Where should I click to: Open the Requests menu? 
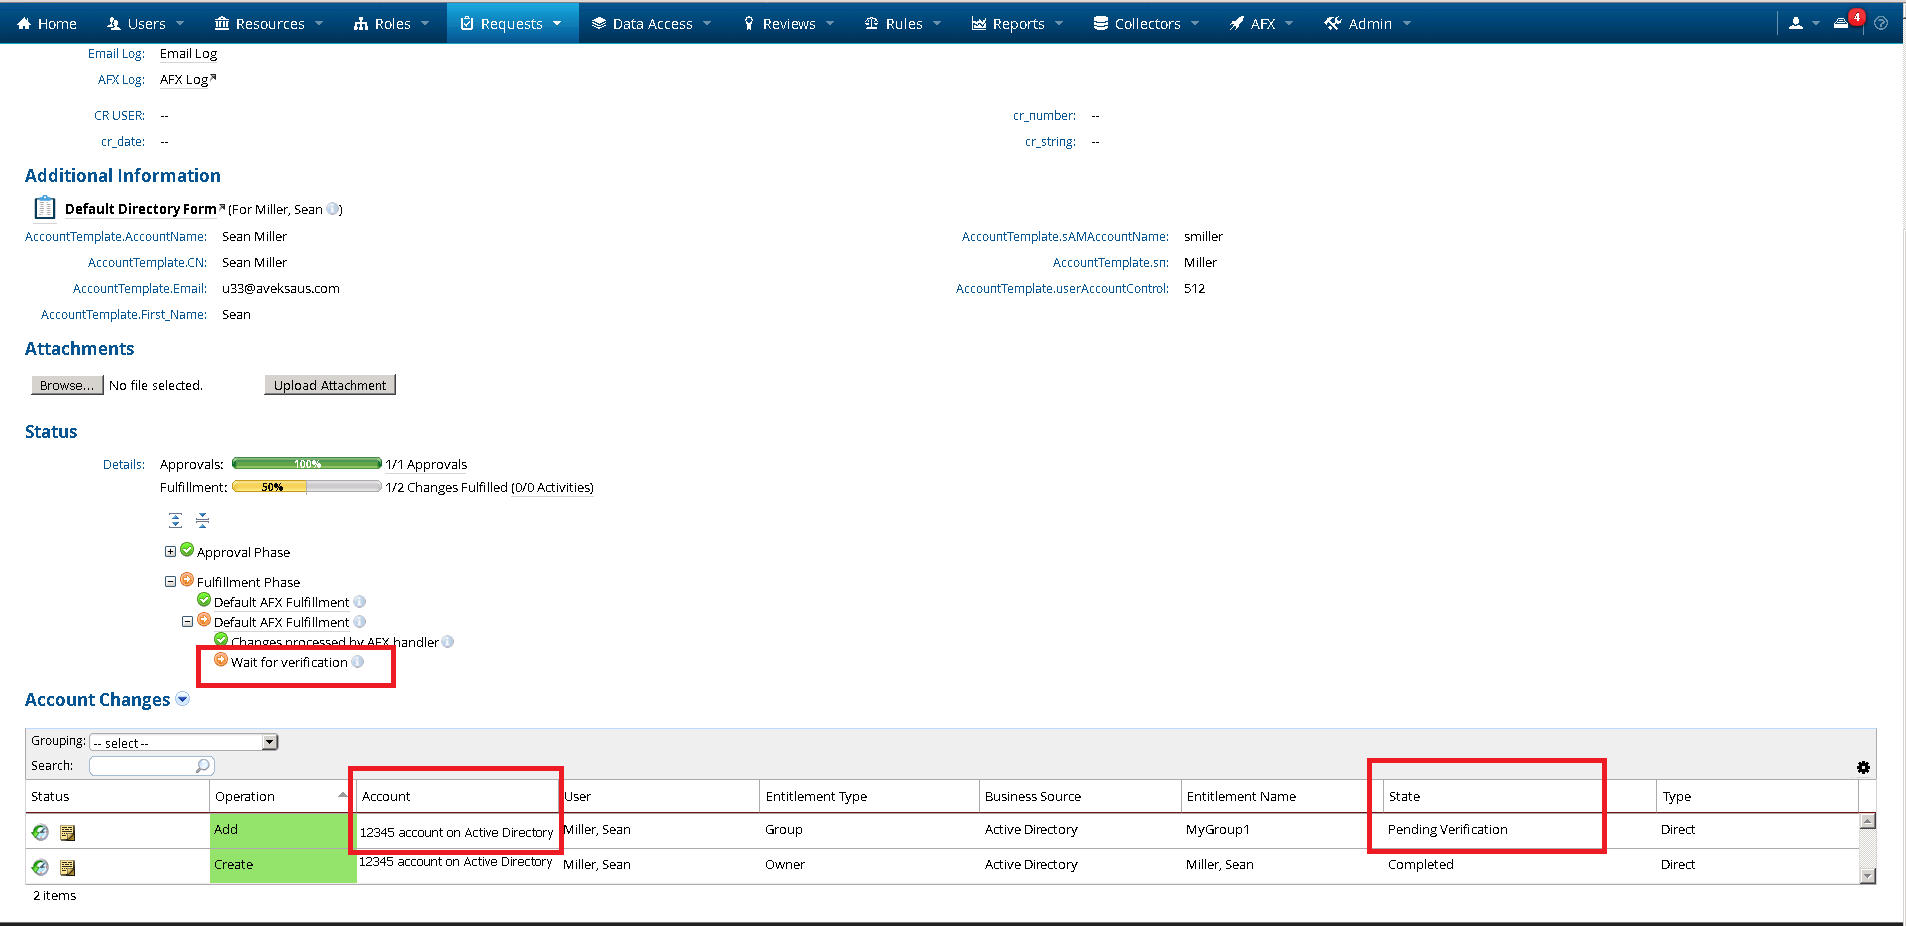coord(511,23)
